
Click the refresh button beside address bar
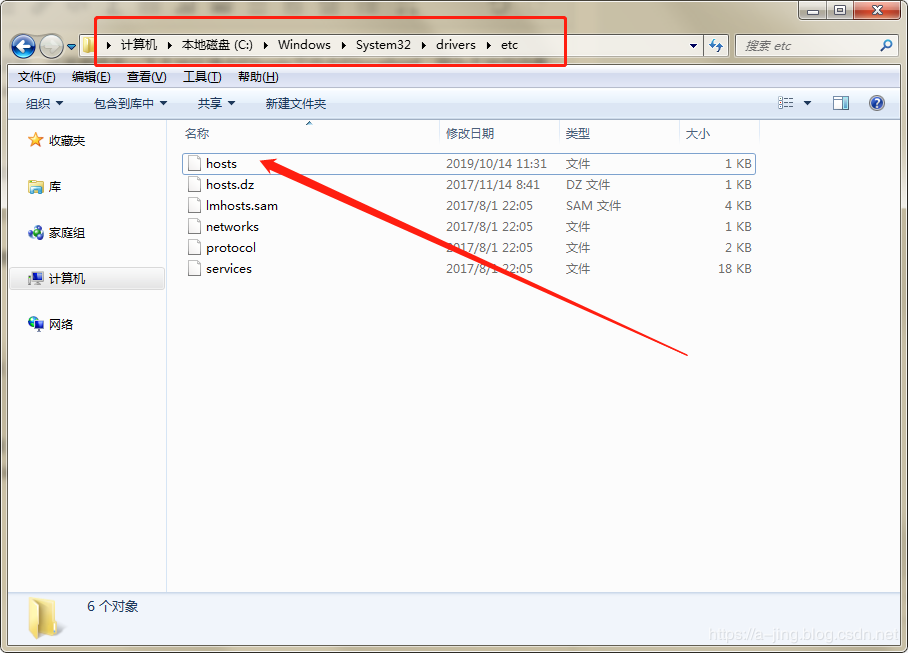[716, 46]
